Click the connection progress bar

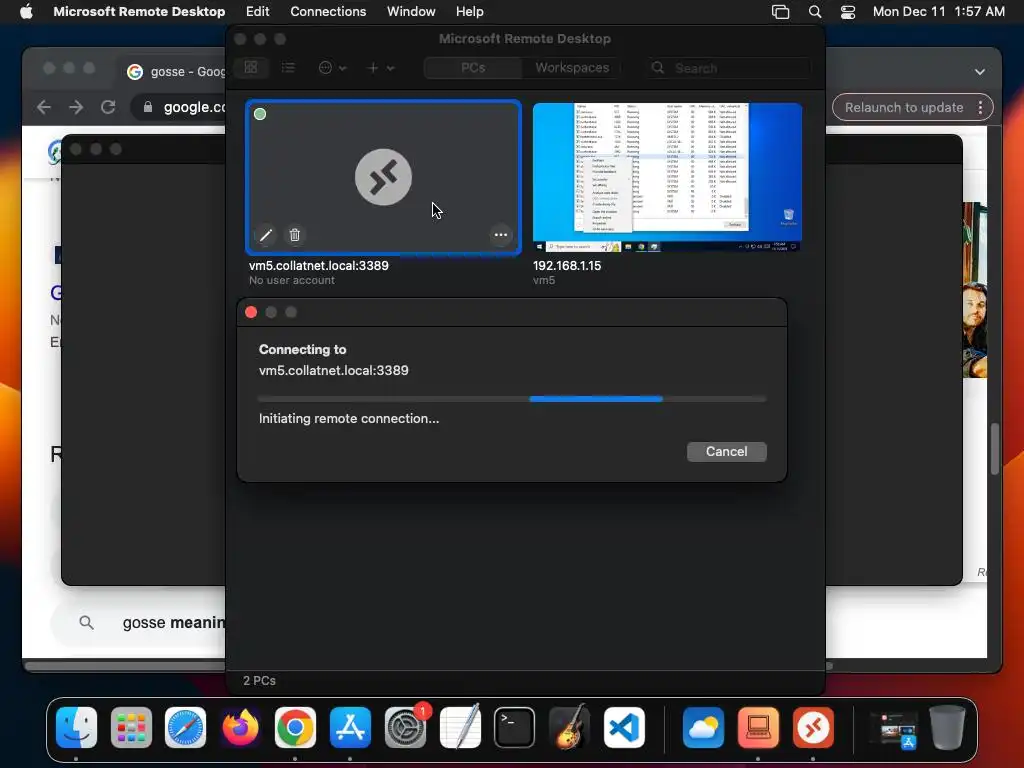(512, 398)
